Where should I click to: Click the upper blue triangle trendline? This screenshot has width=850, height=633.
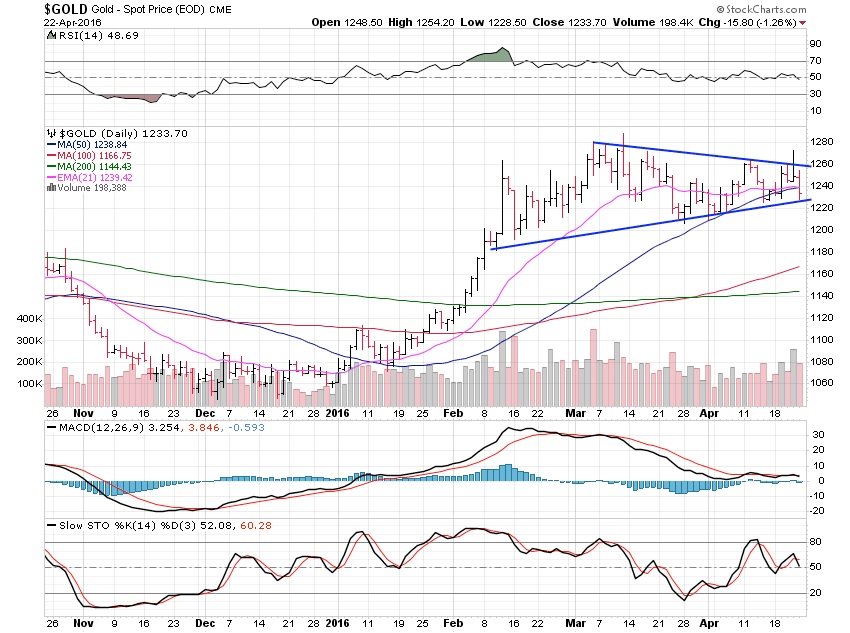coord(702,154)
